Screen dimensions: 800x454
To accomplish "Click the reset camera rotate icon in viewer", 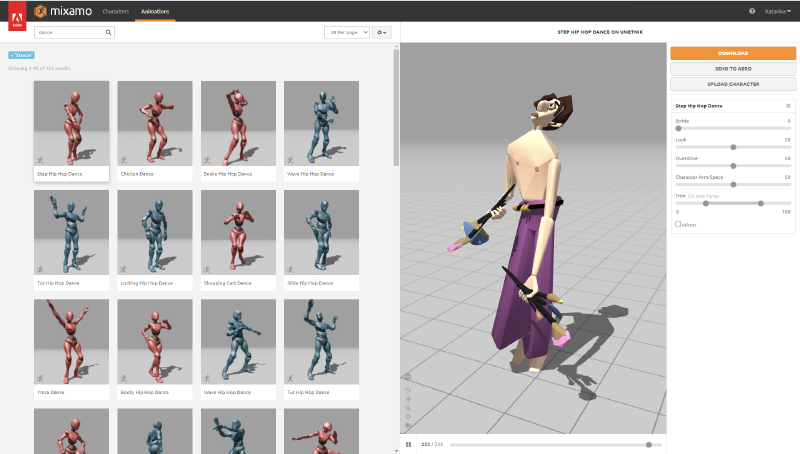I will pos(408,390).
